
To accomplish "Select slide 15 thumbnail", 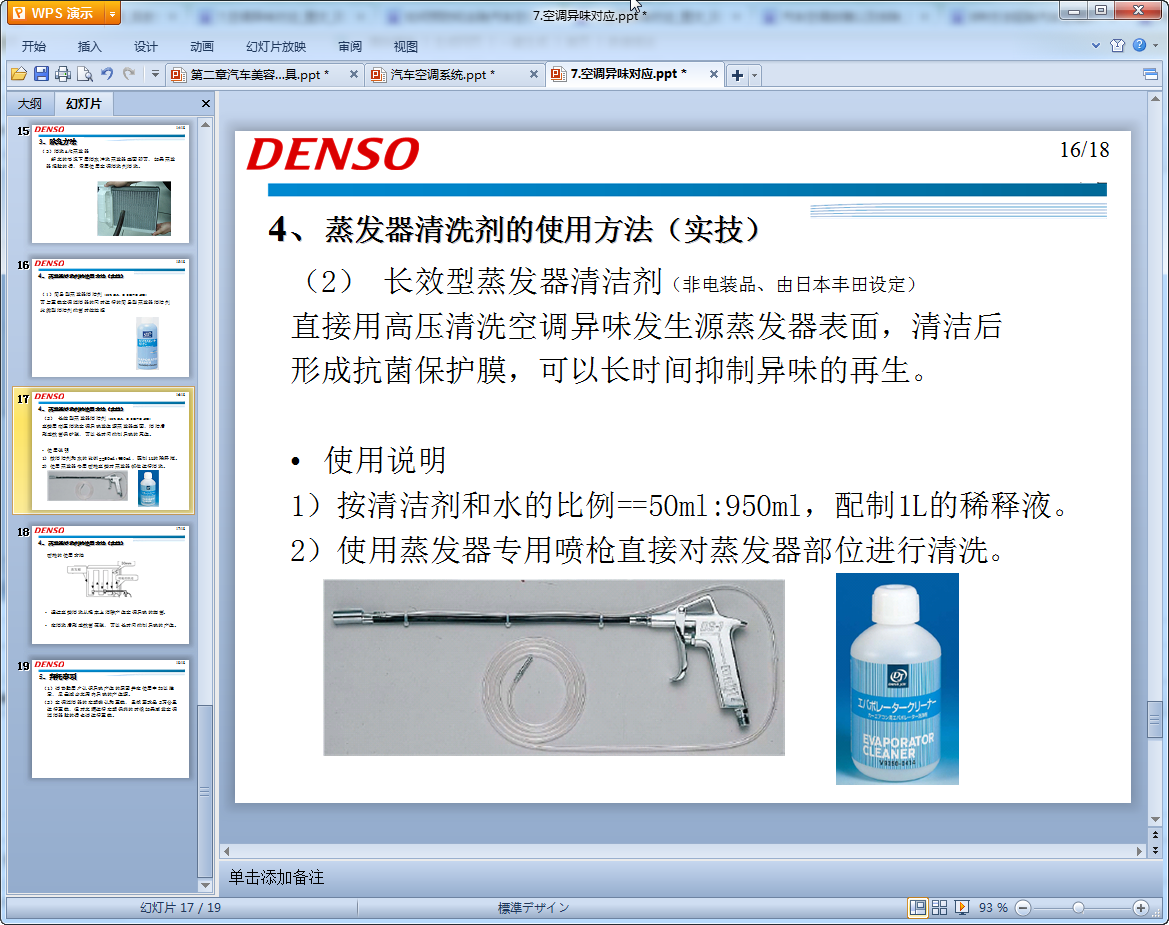I will pyautogui.click(x=110, y=183).
